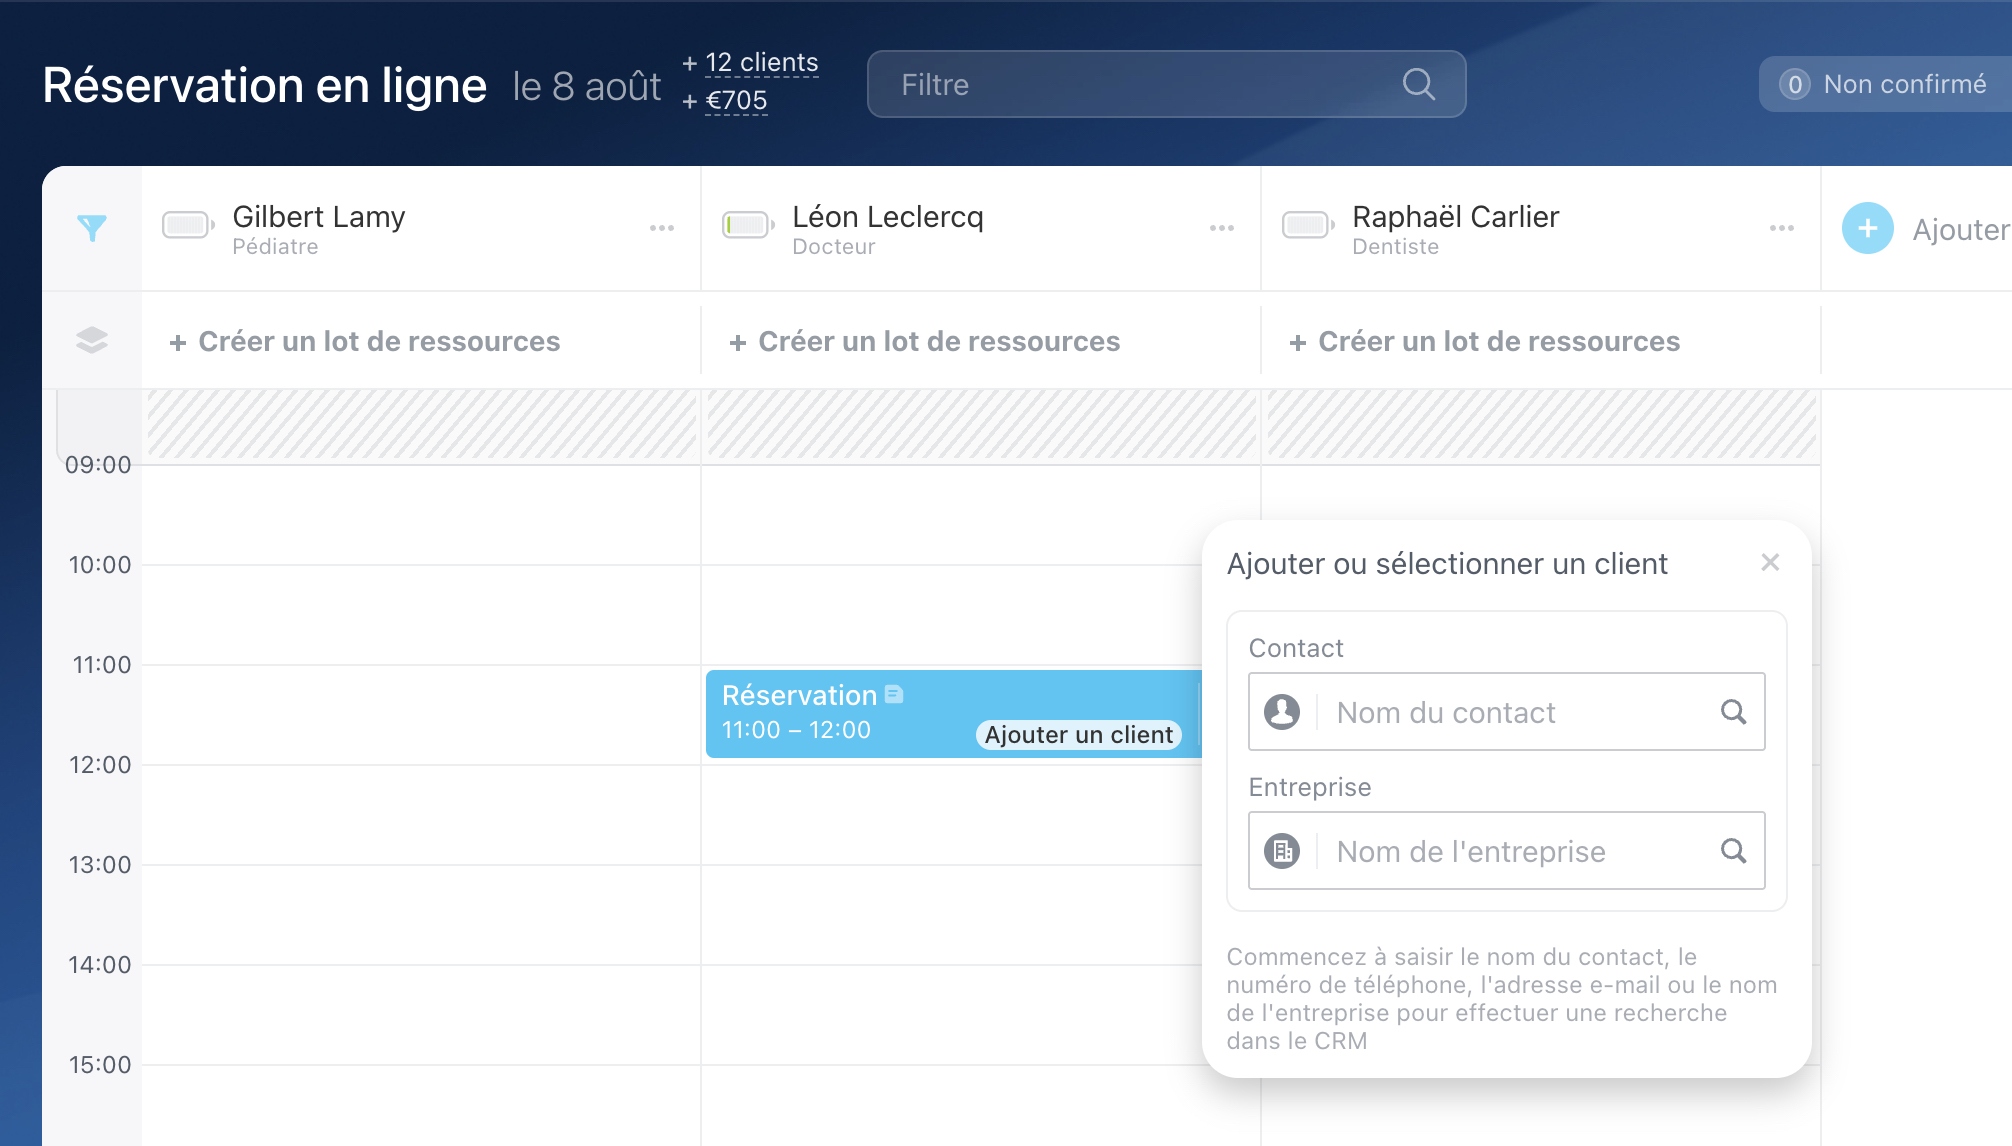Open Raphaël Carlier's three-dot menu
The height and width of the screenshot is (1146, 2012).
pos(1781,229)
